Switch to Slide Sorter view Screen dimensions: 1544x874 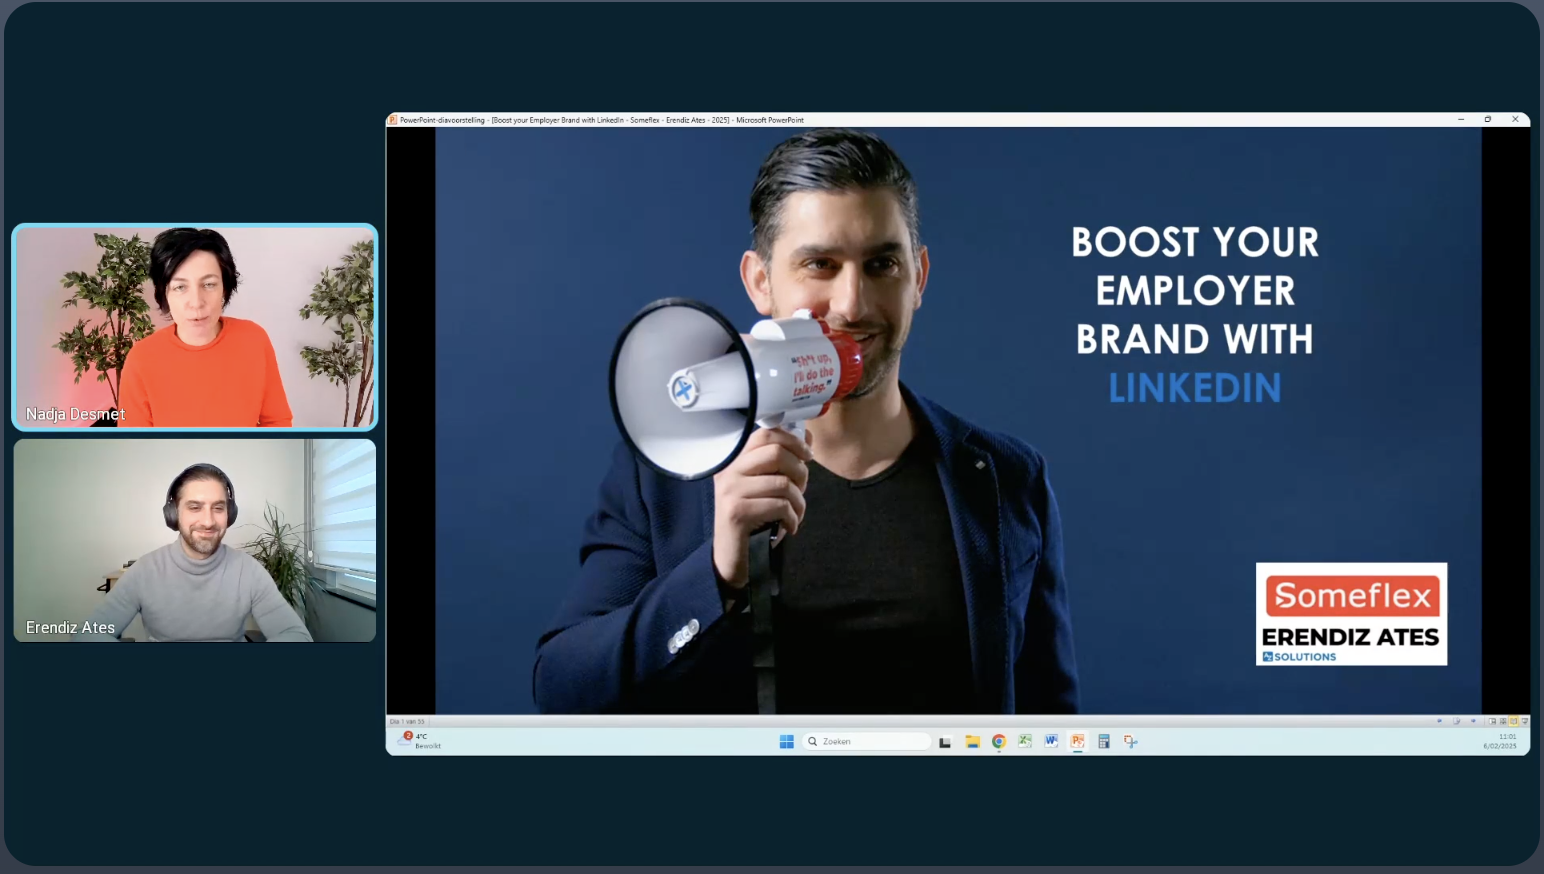[1503, 721]
